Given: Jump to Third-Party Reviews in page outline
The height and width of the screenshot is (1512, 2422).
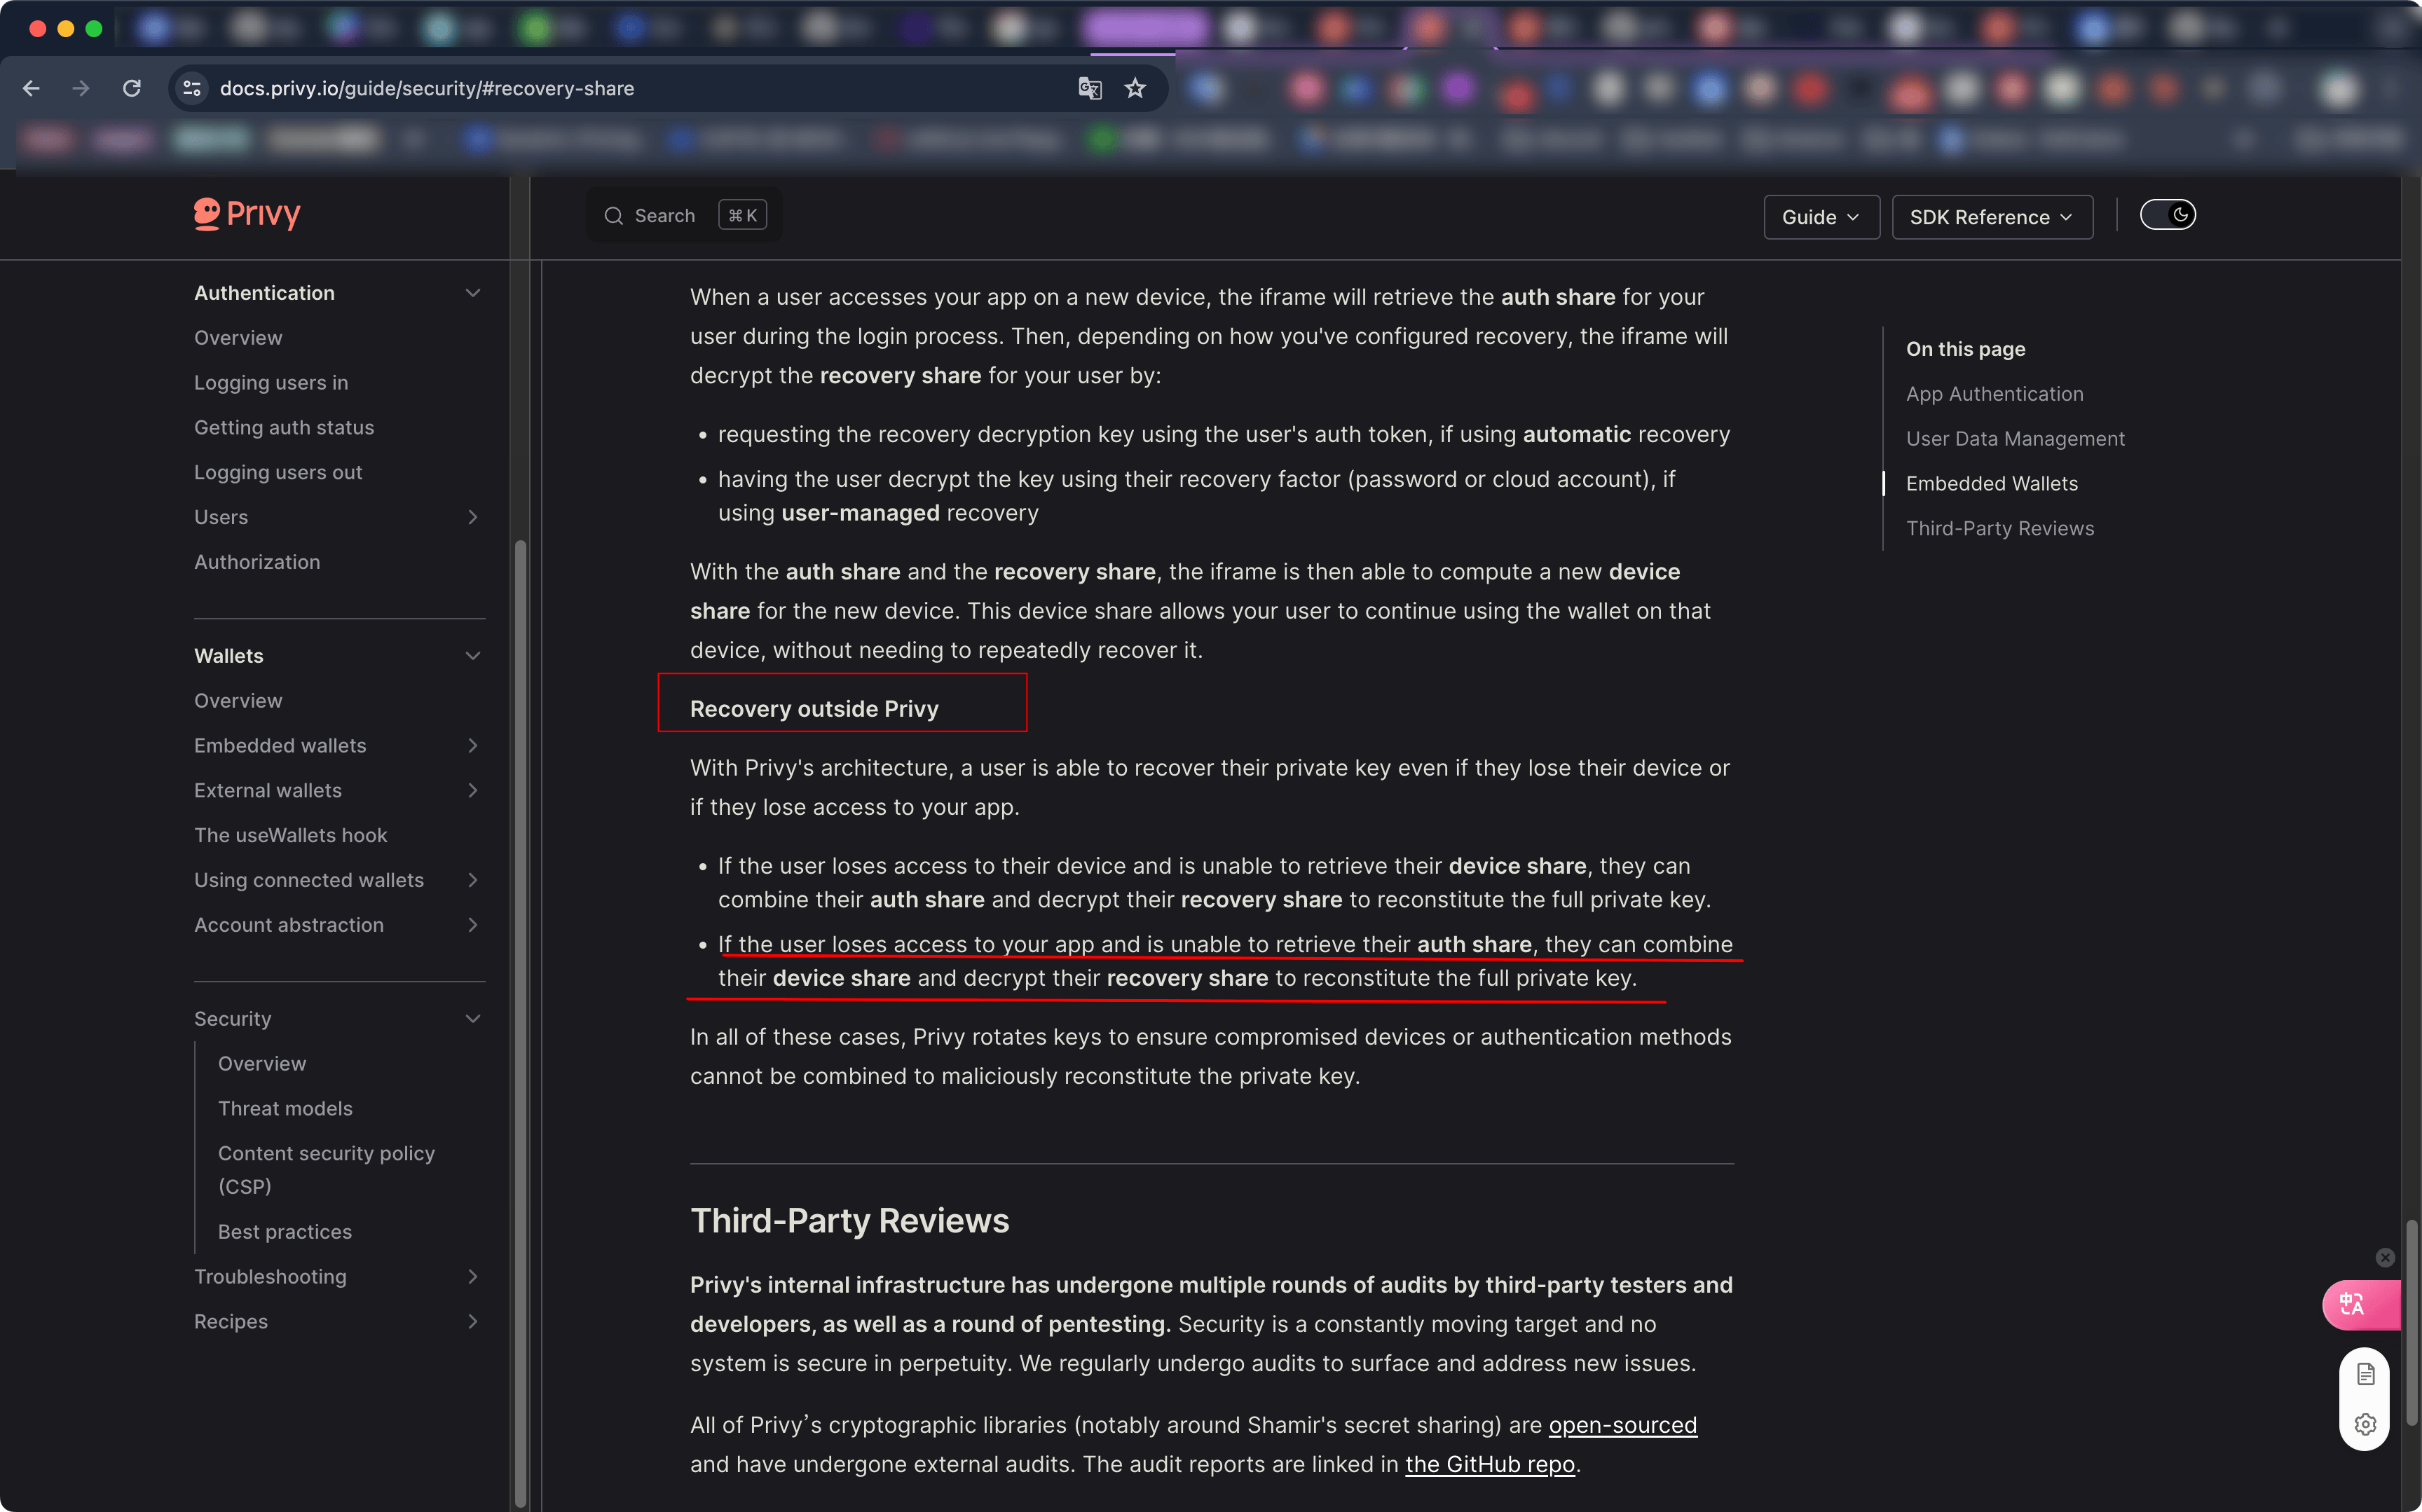Looking at the screenshot, I should [x=1999, y=529].
